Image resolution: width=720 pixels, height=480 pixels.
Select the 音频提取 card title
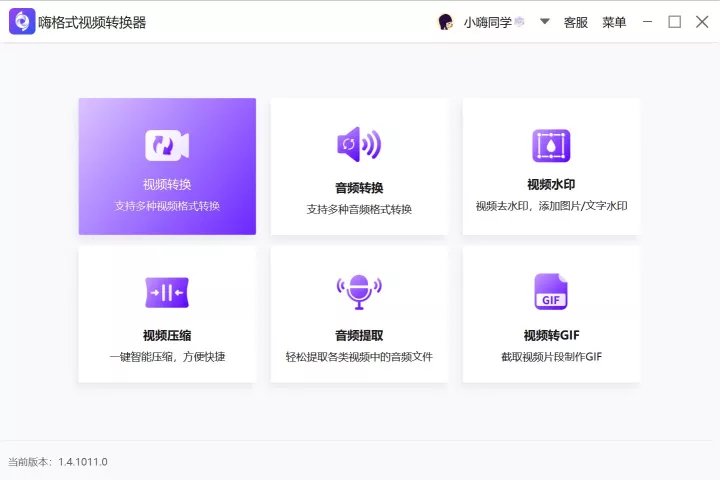[359, 335]
